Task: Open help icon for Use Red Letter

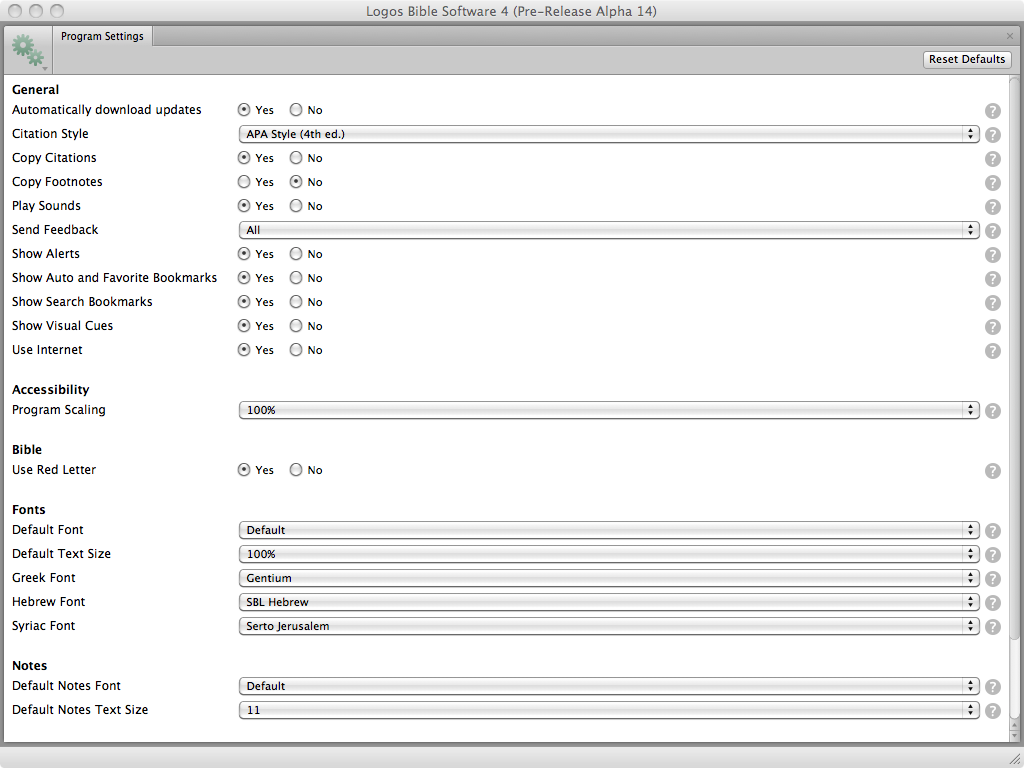Action: coord(993,472)
